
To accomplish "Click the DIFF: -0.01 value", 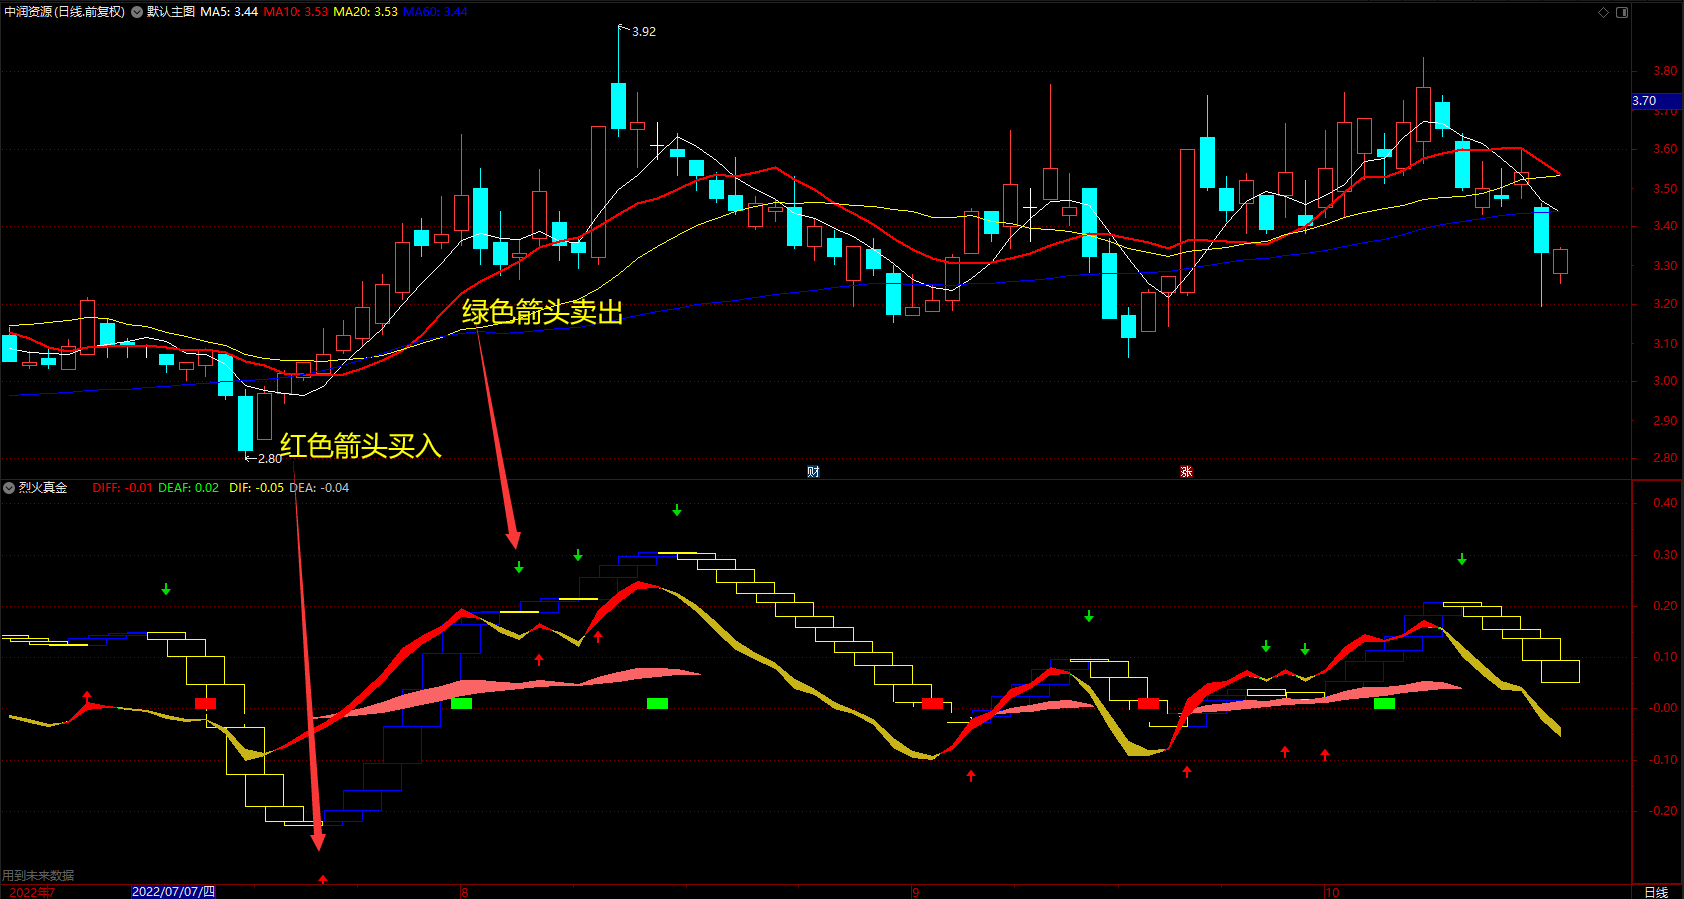I will coord(122,488).
